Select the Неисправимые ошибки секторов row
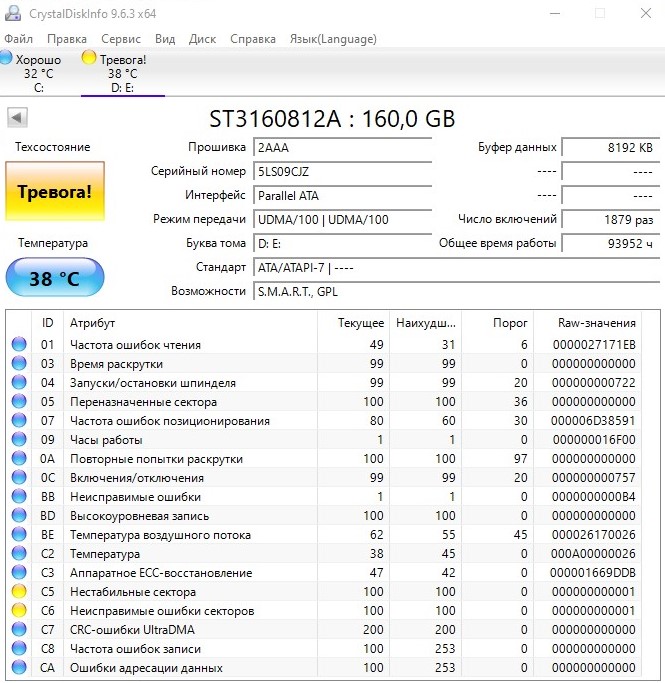 324,611
